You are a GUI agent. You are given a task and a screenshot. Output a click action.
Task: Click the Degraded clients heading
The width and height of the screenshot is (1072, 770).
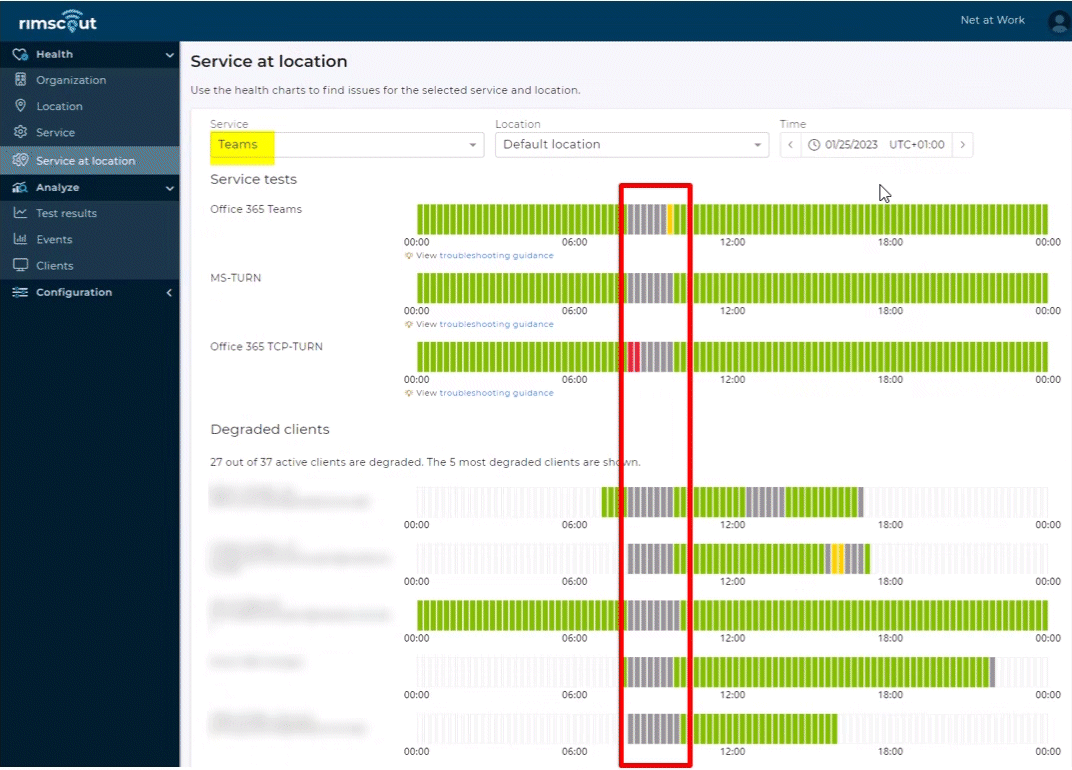coord(269,429)
